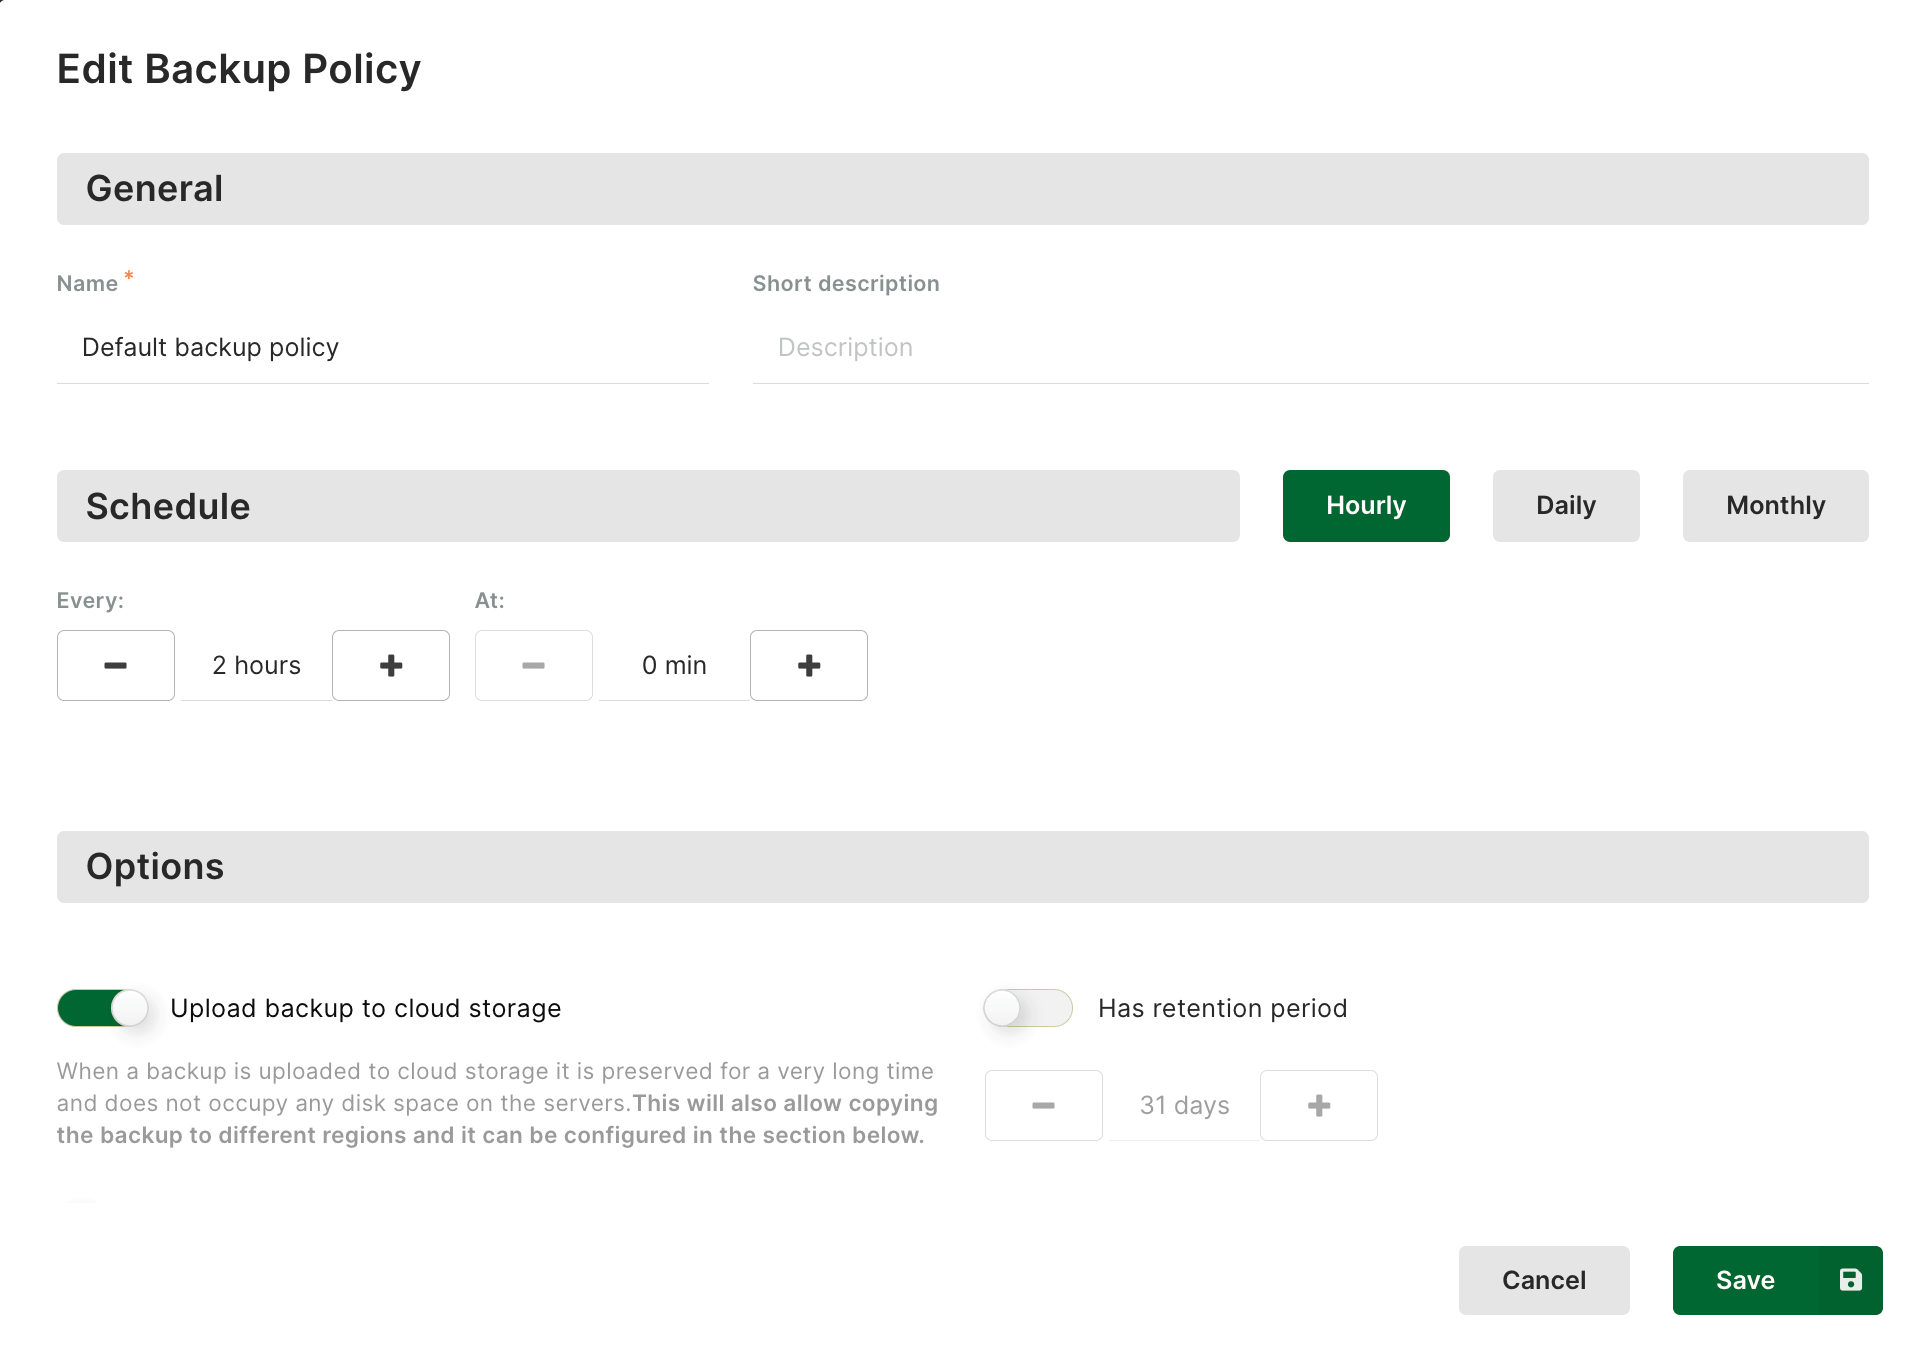
Task: Focus the Short description input field
Action: pos(1311,347)
